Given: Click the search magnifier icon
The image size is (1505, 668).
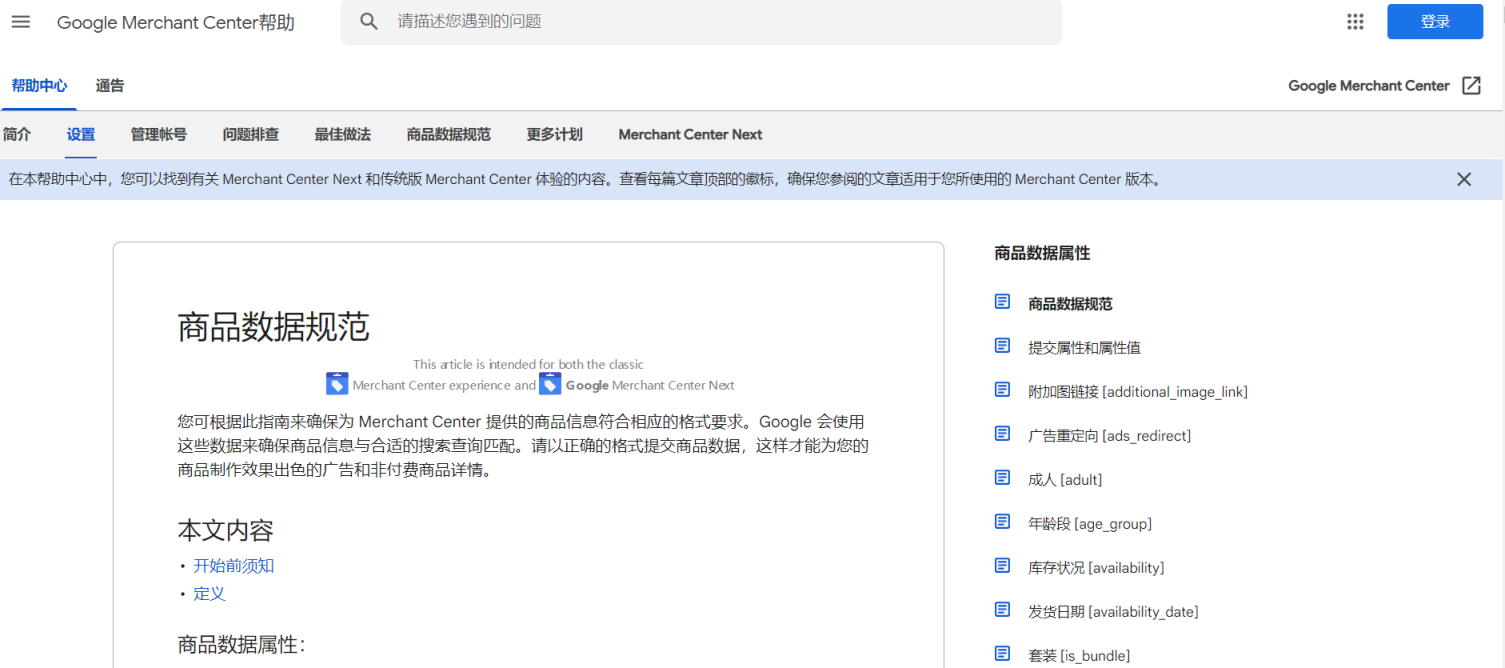Looking at the screenshot, I should [x=369, y=20].
